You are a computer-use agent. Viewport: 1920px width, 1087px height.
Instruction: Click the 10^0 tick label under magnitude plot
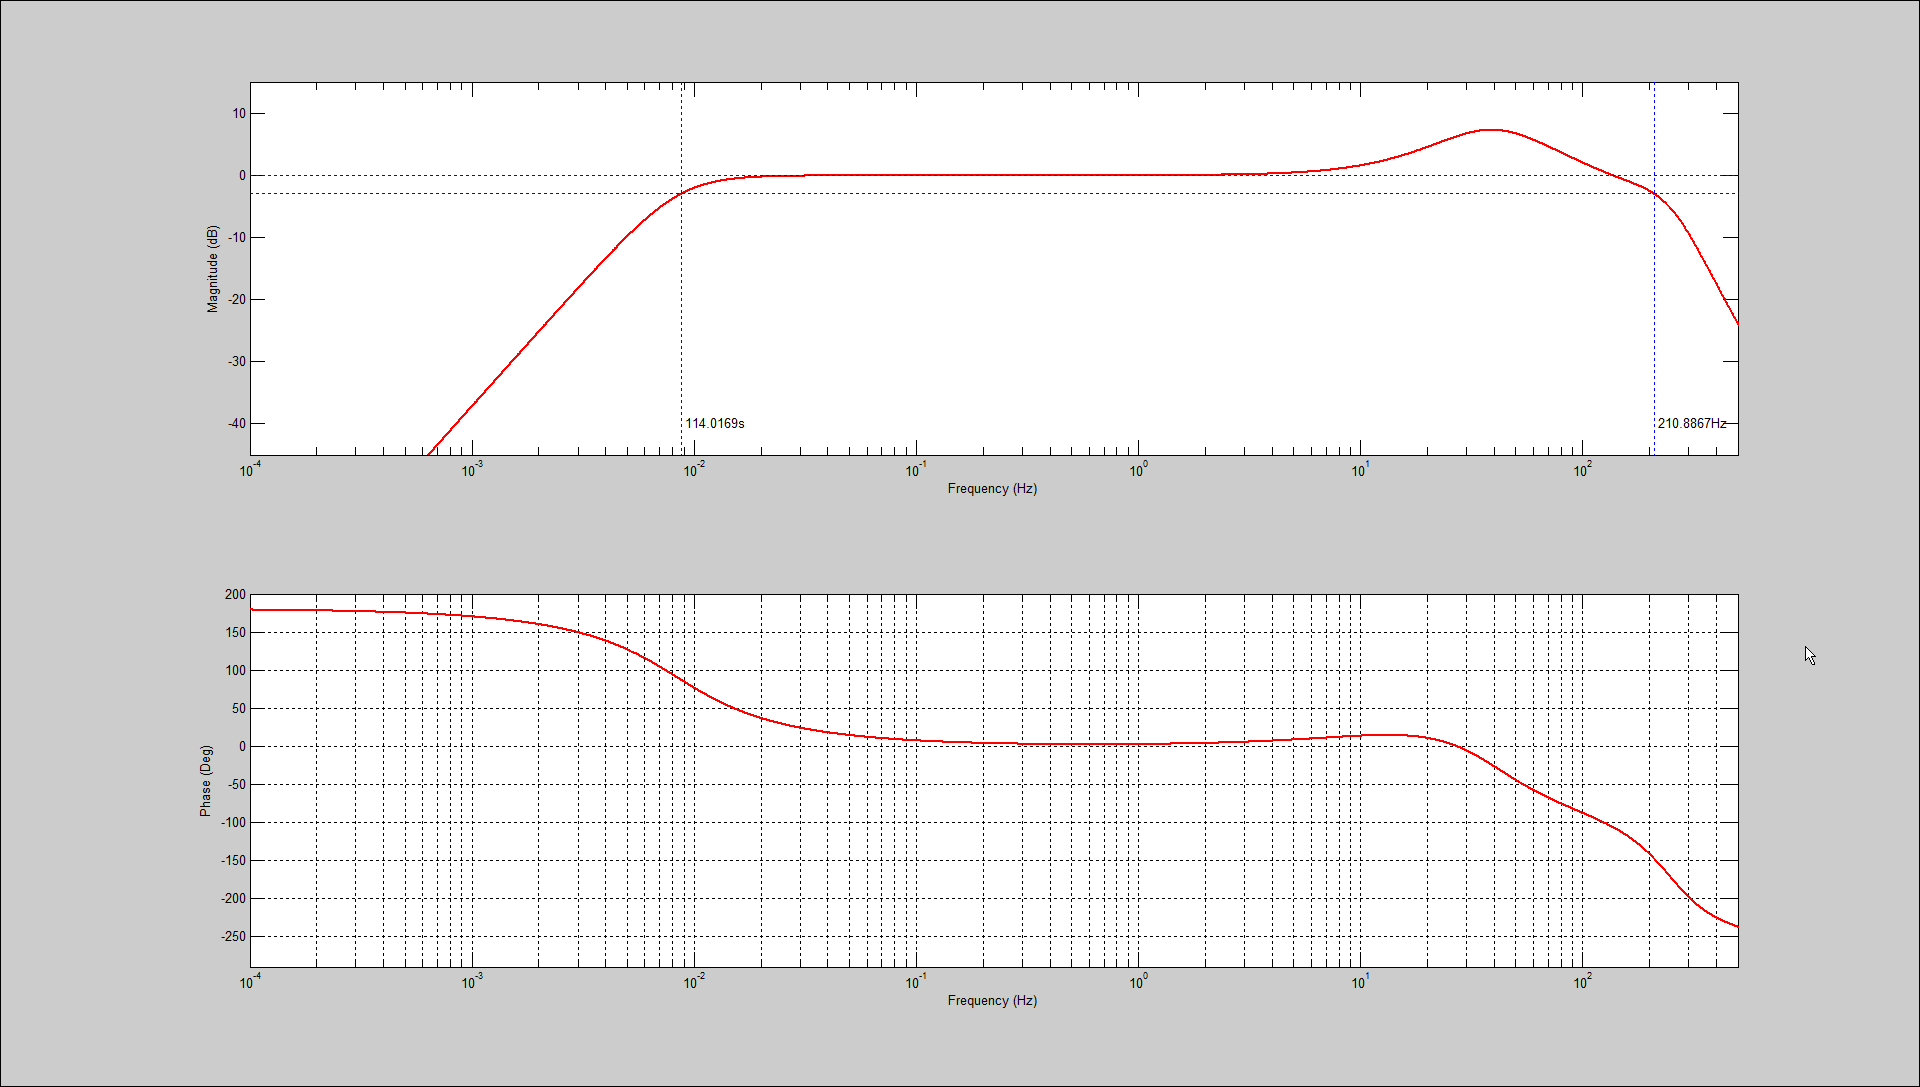coord(1138,470)
